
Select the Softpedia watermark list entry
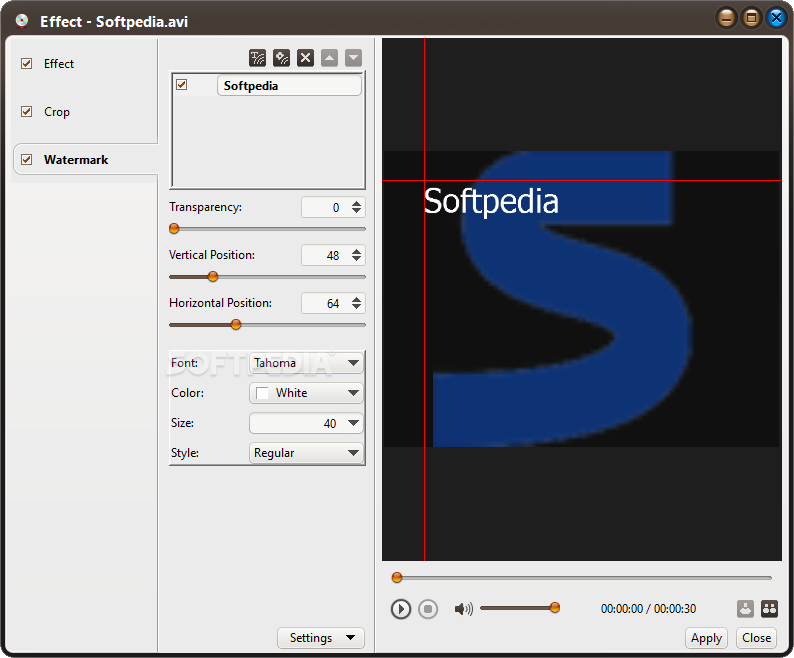(289, 85)
